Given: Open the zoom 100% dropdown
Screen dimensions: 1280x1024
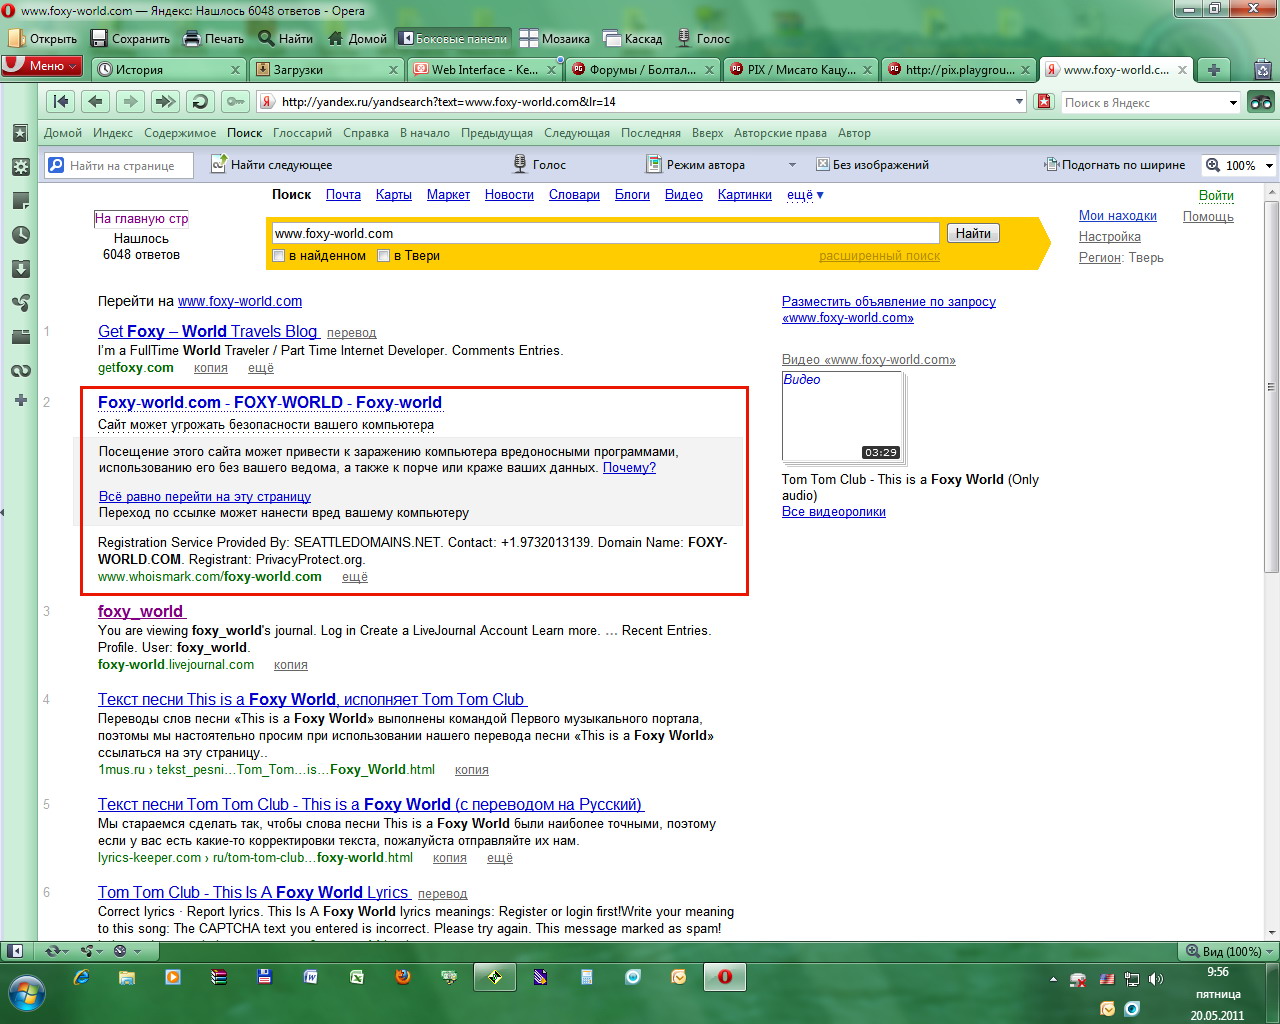Looking at the screenshot, I should (1269, 166).
